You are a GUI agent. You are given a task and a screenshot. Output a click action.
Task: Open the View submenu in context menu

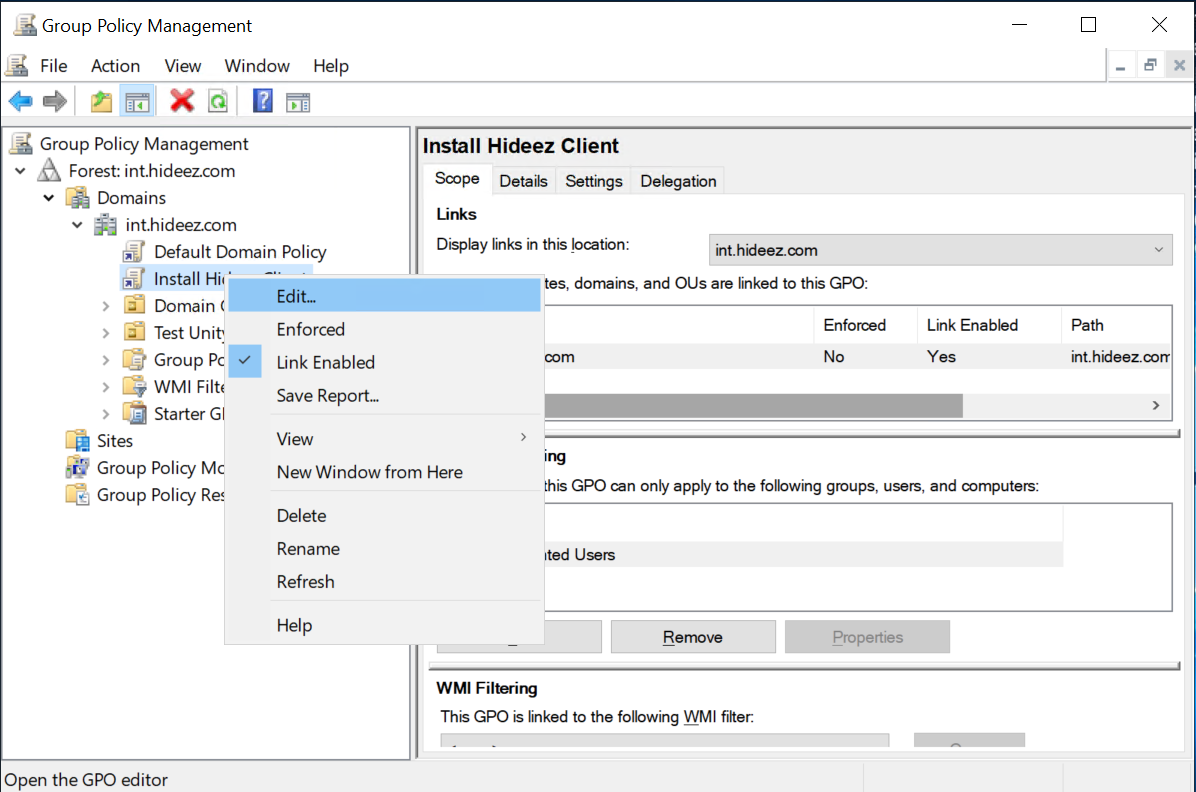click(386, 439)
